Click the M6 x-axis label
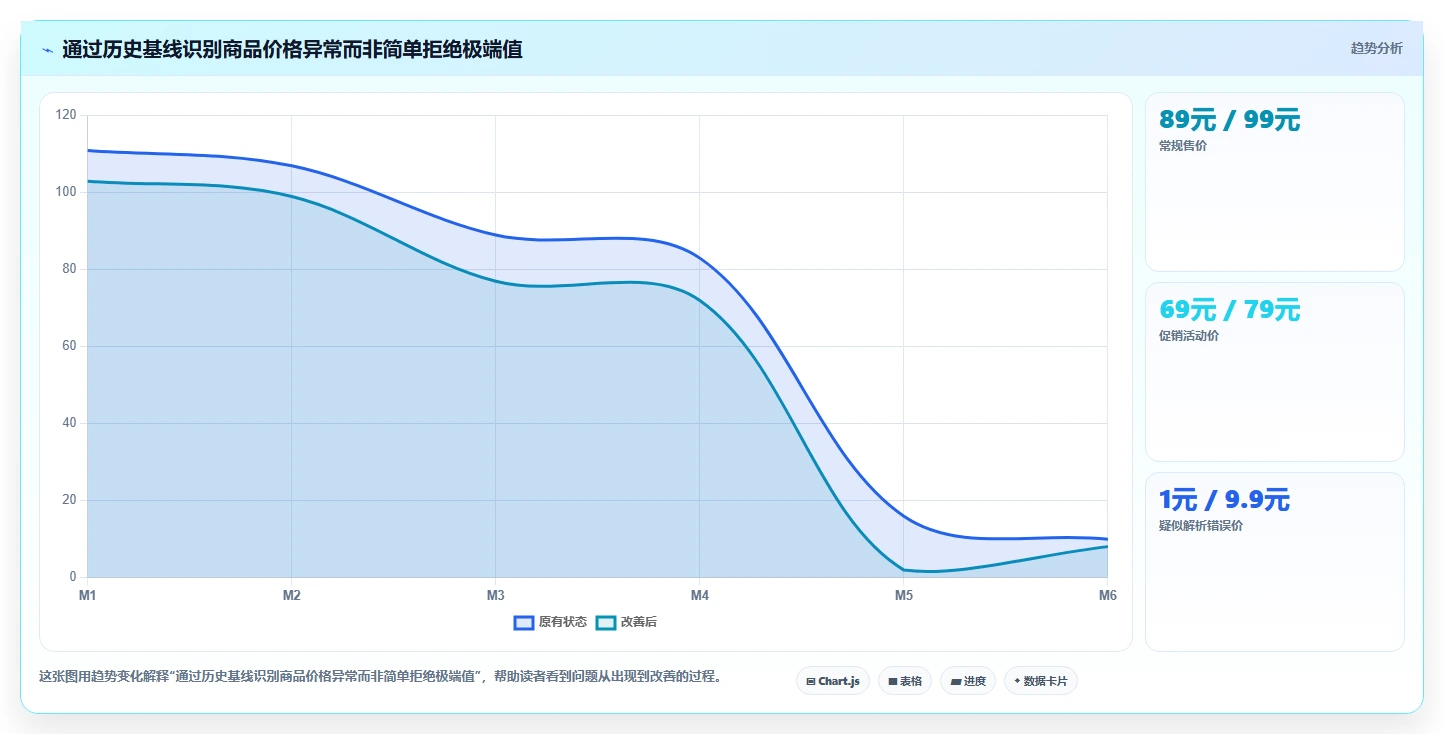The image size is (1444, 734). [x=1108, y=595]
